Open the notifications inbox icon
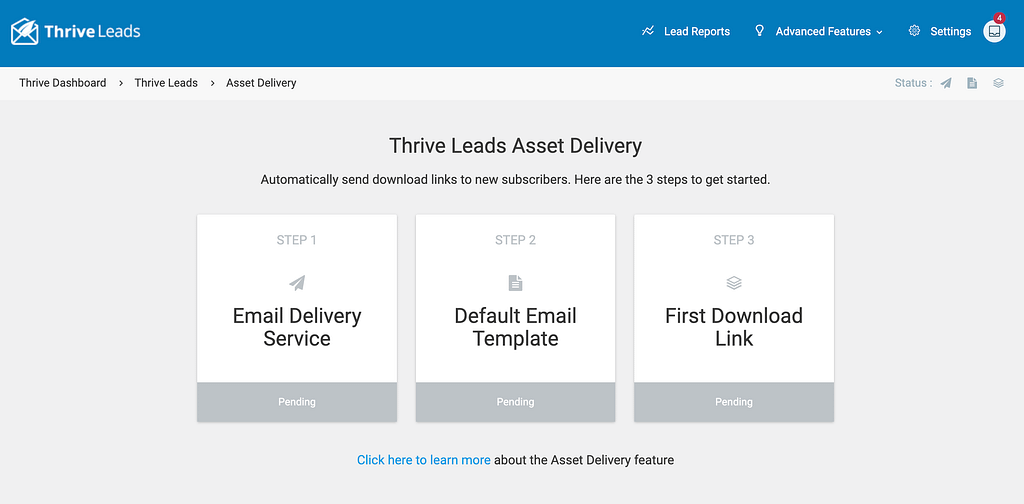 click(x=994, y=32)
